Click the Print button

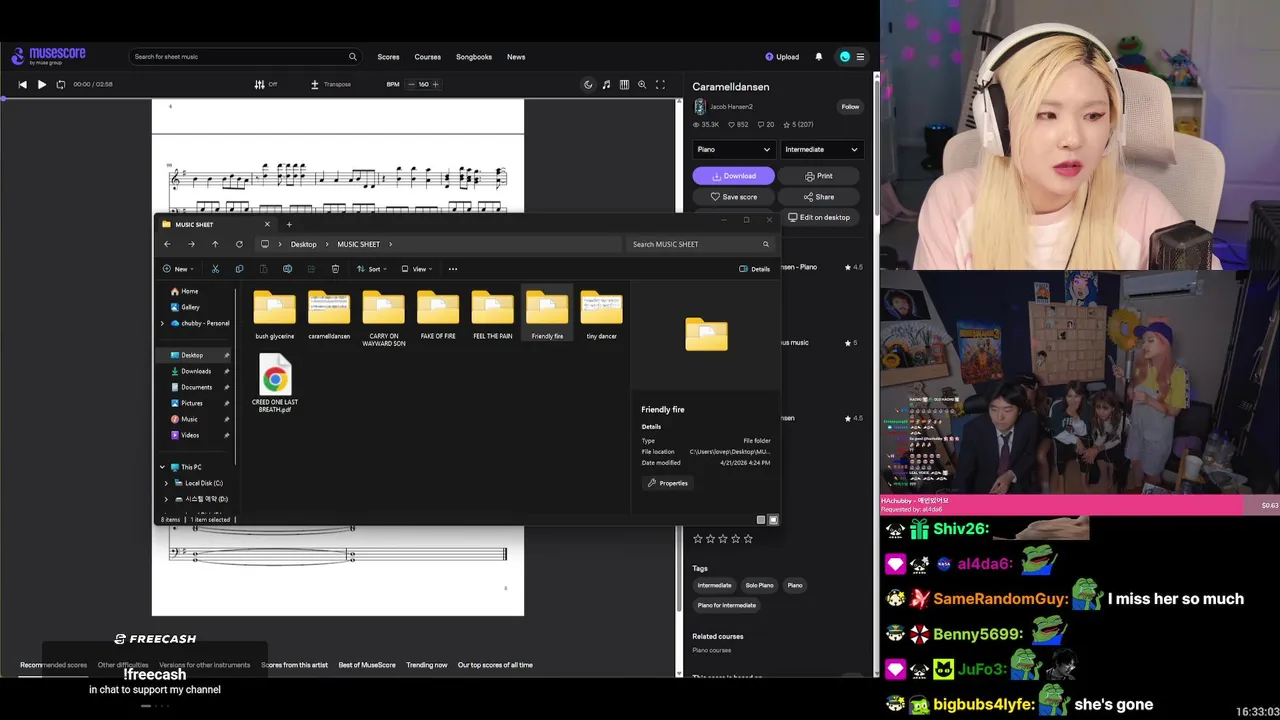tap(819, 176)
